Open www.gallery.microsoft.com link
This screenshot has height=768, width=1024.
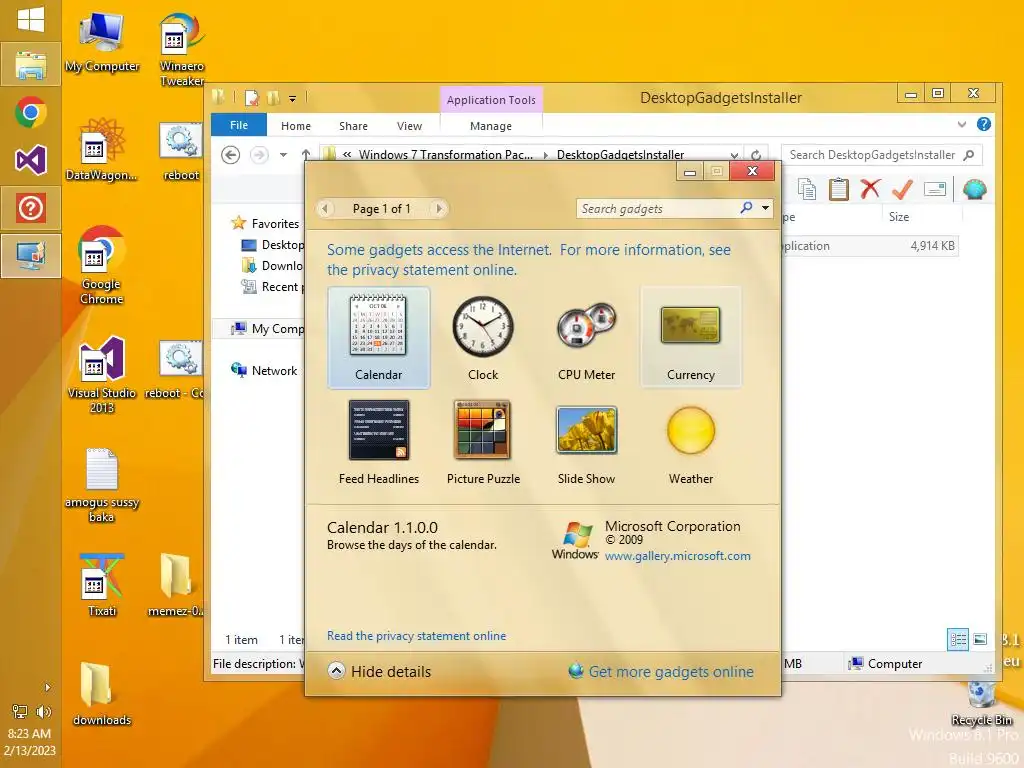pos(677,556)
